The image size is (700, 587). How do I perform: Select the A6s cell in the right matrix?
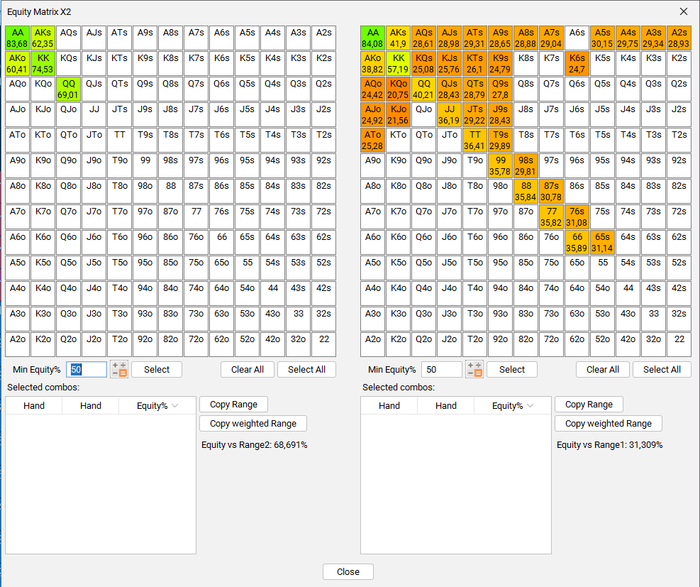[577, 38]
